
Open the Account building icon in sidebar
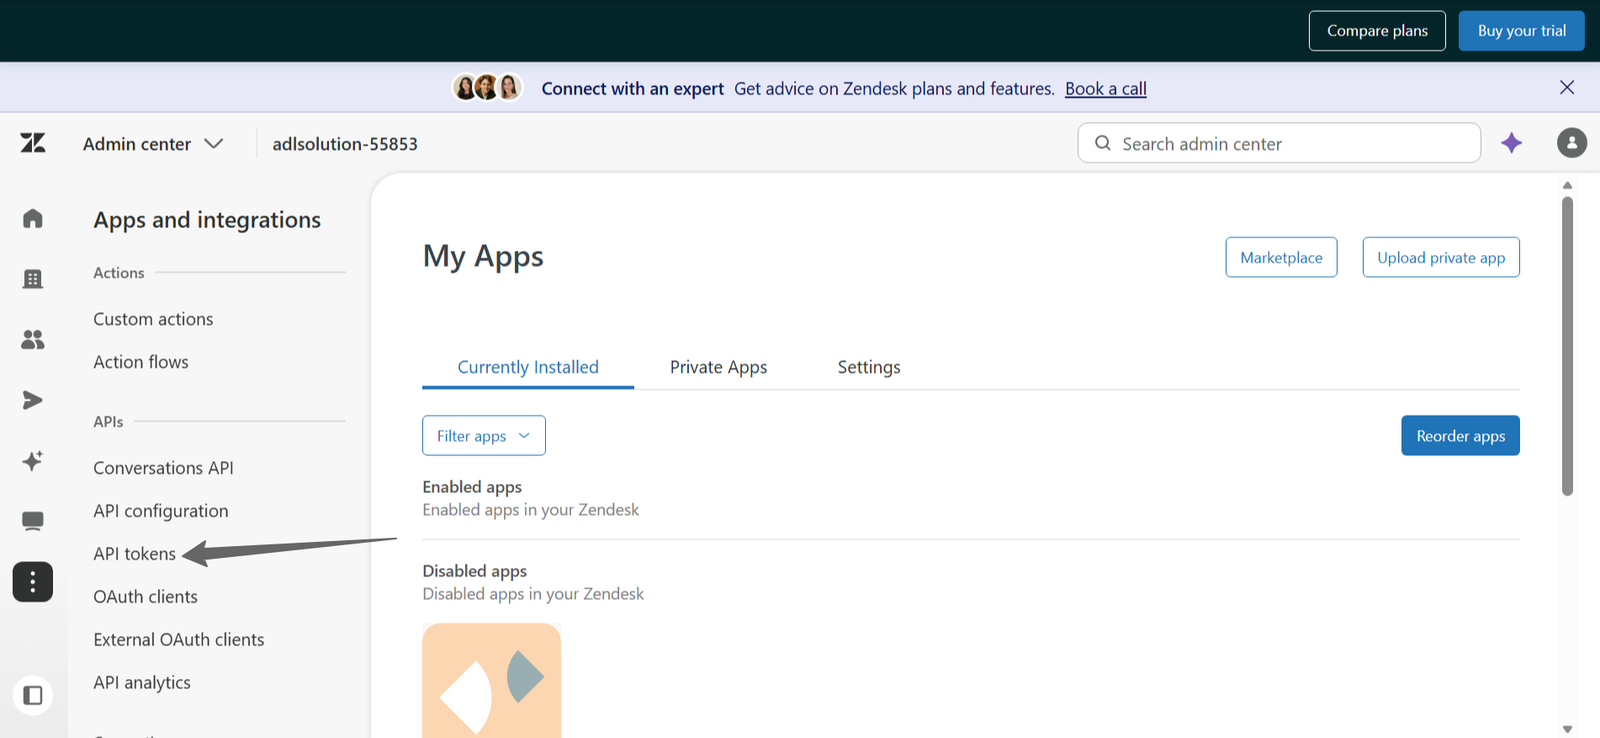click(x=33, y=279)
